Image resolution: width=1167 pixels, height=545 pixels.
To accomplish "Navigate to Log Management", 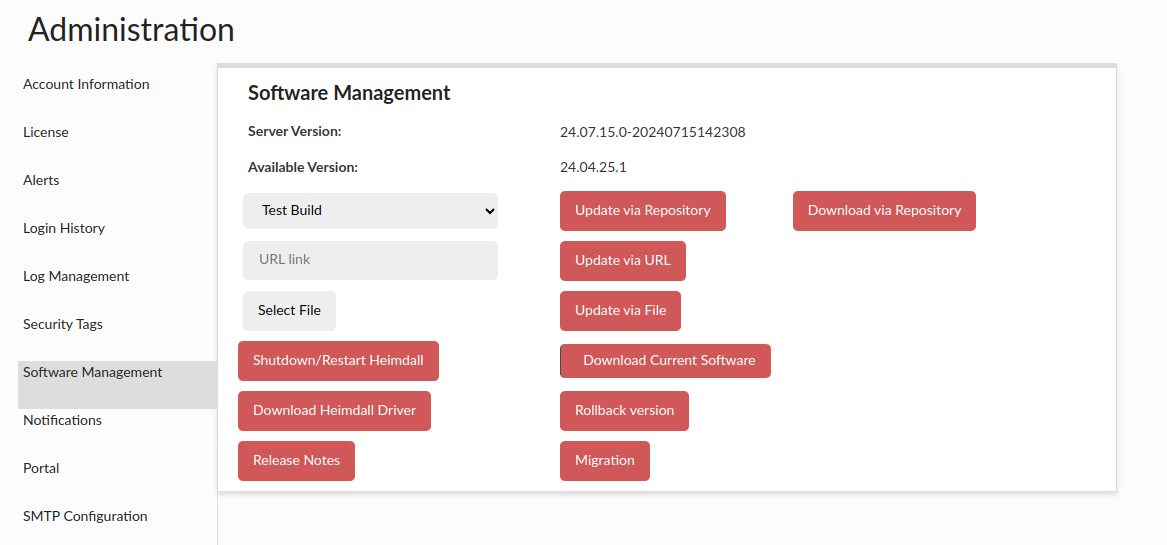I will coord(76,277).
